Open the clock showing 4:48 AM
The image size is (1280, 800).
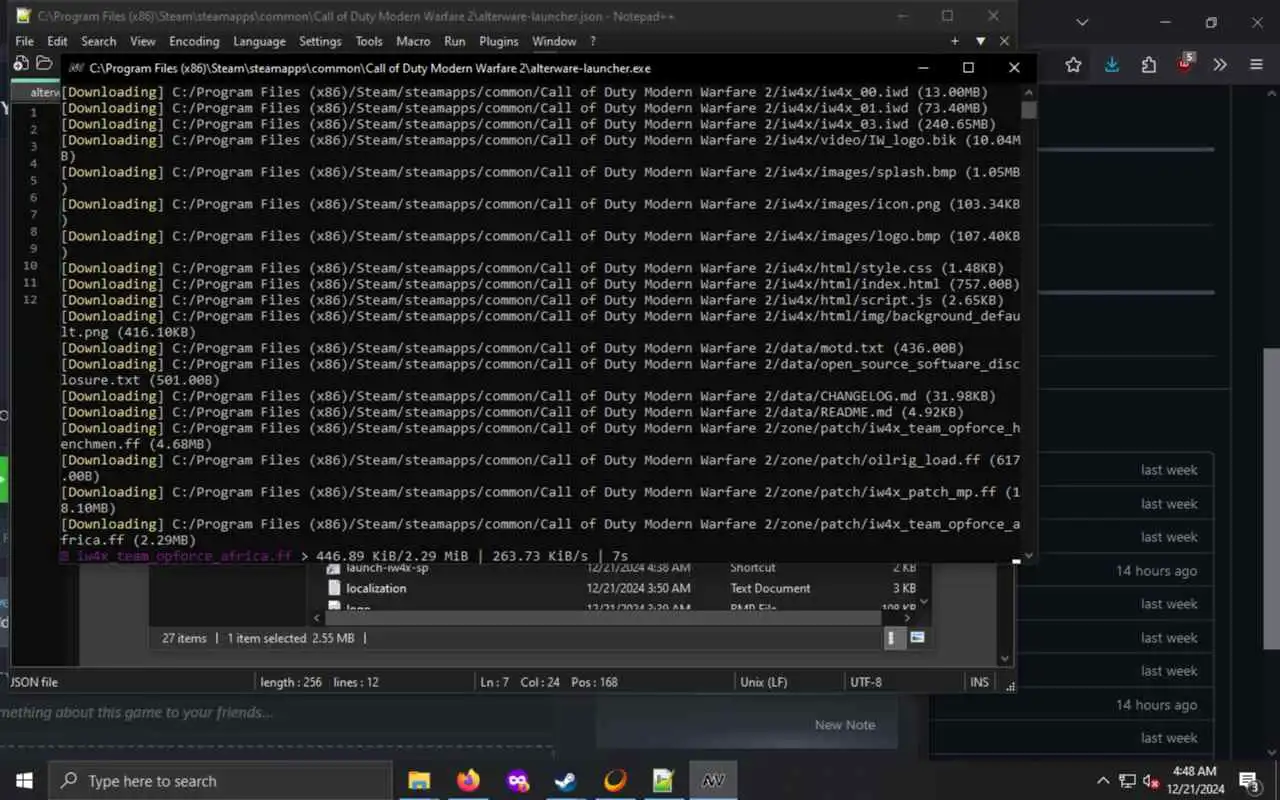pyautogui.click(x=1194, y=781)
